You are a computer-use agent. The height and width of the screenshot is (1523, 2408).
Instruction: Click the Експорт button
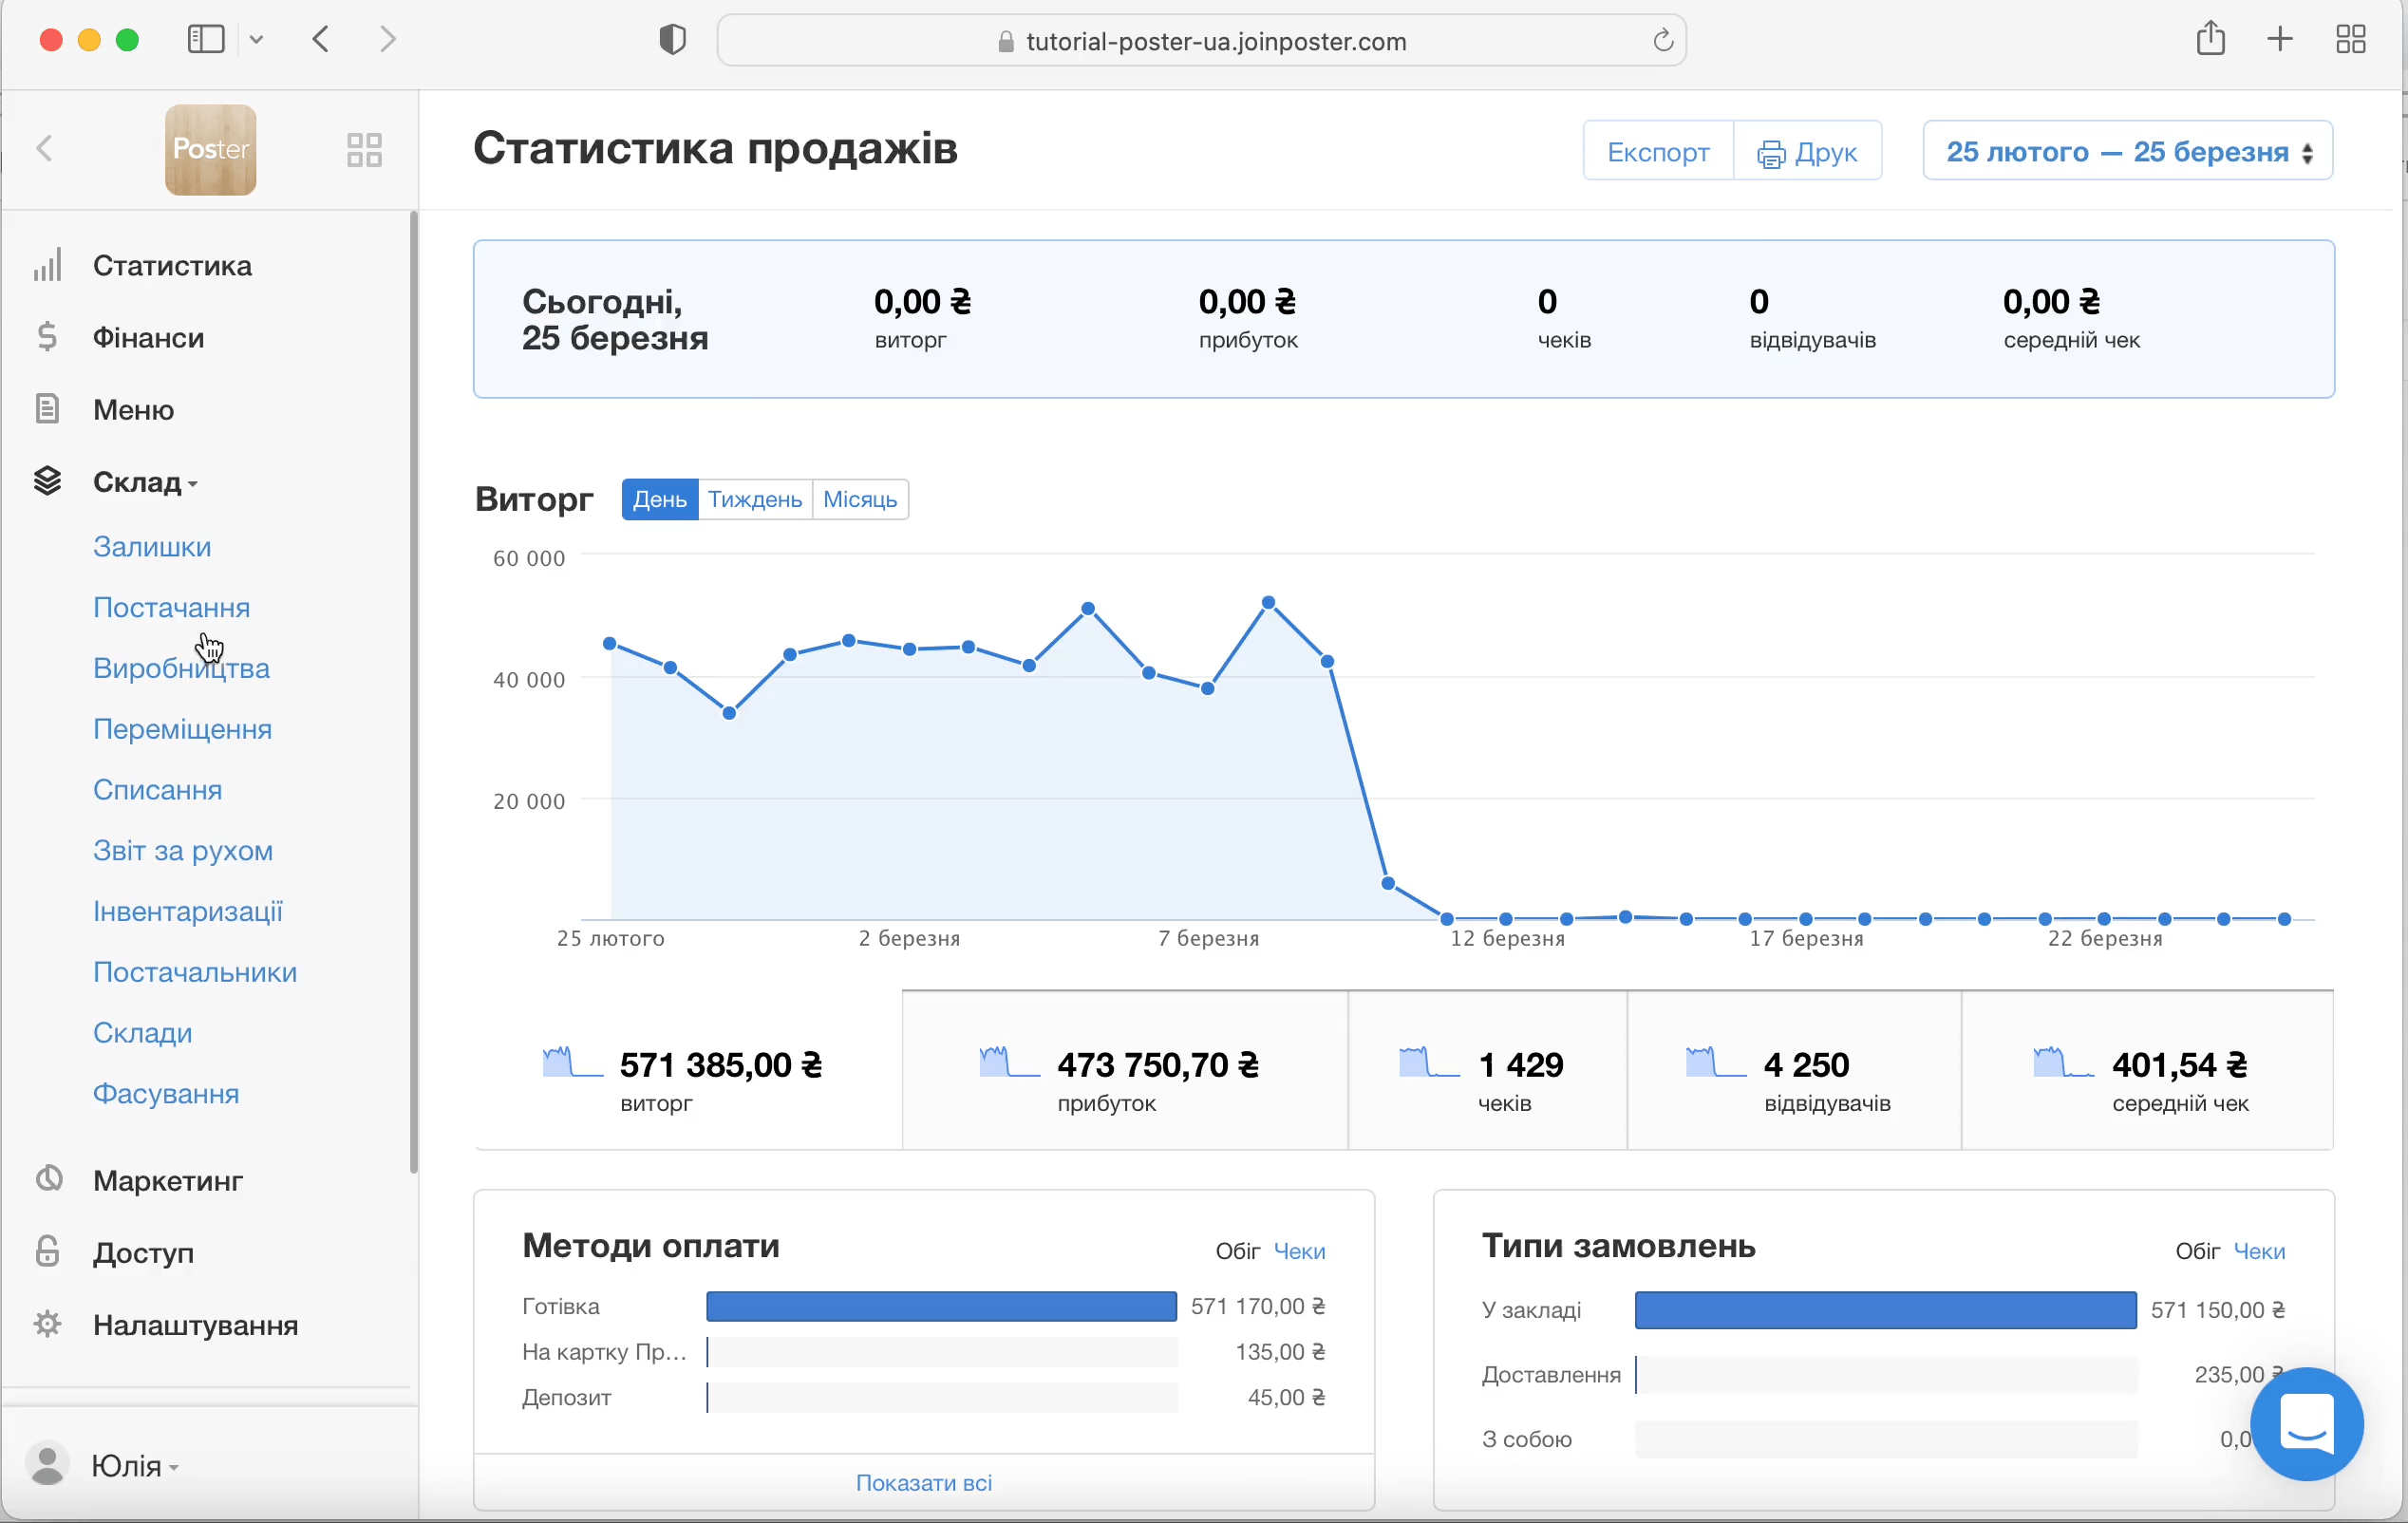tap(1657, 151)
